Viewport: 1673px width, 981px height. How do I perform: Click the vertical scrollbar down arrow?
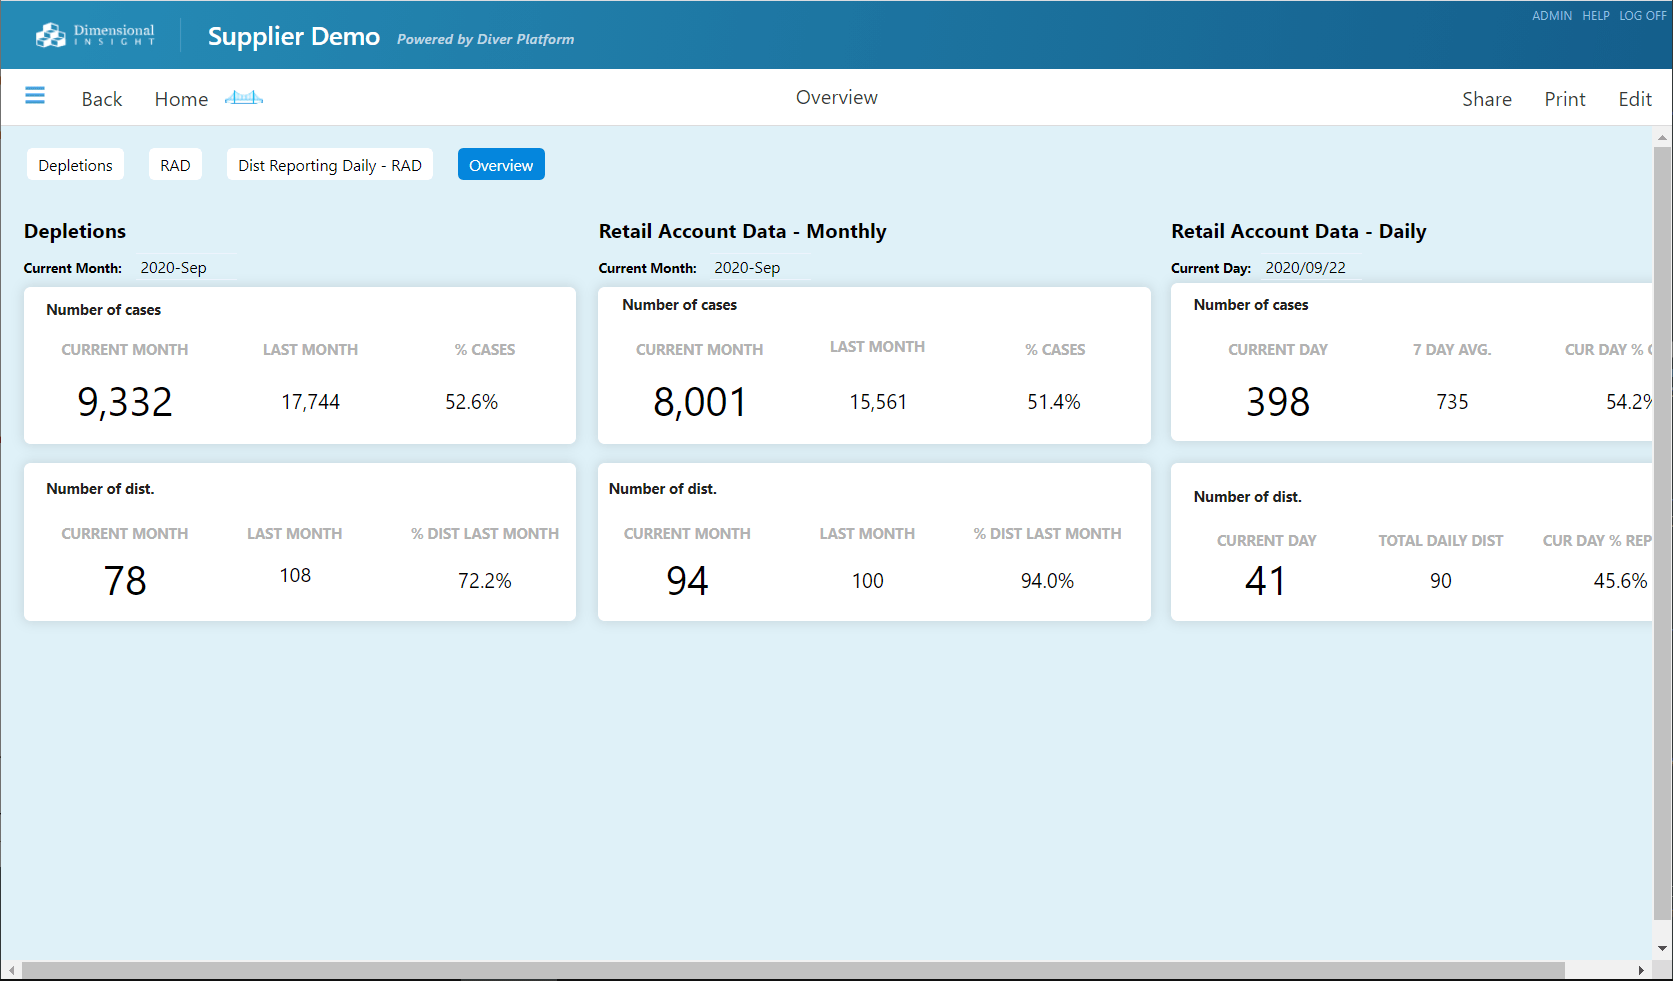point(1662,948)
